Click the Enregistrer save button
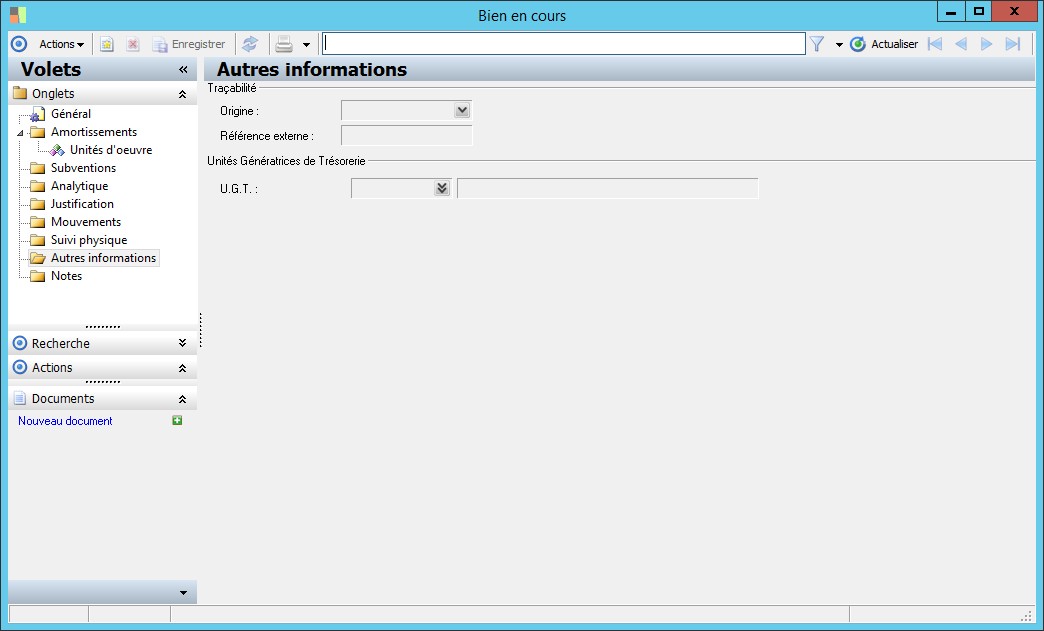The width and height of the screenshot is (1044, 631). (189, 44)
